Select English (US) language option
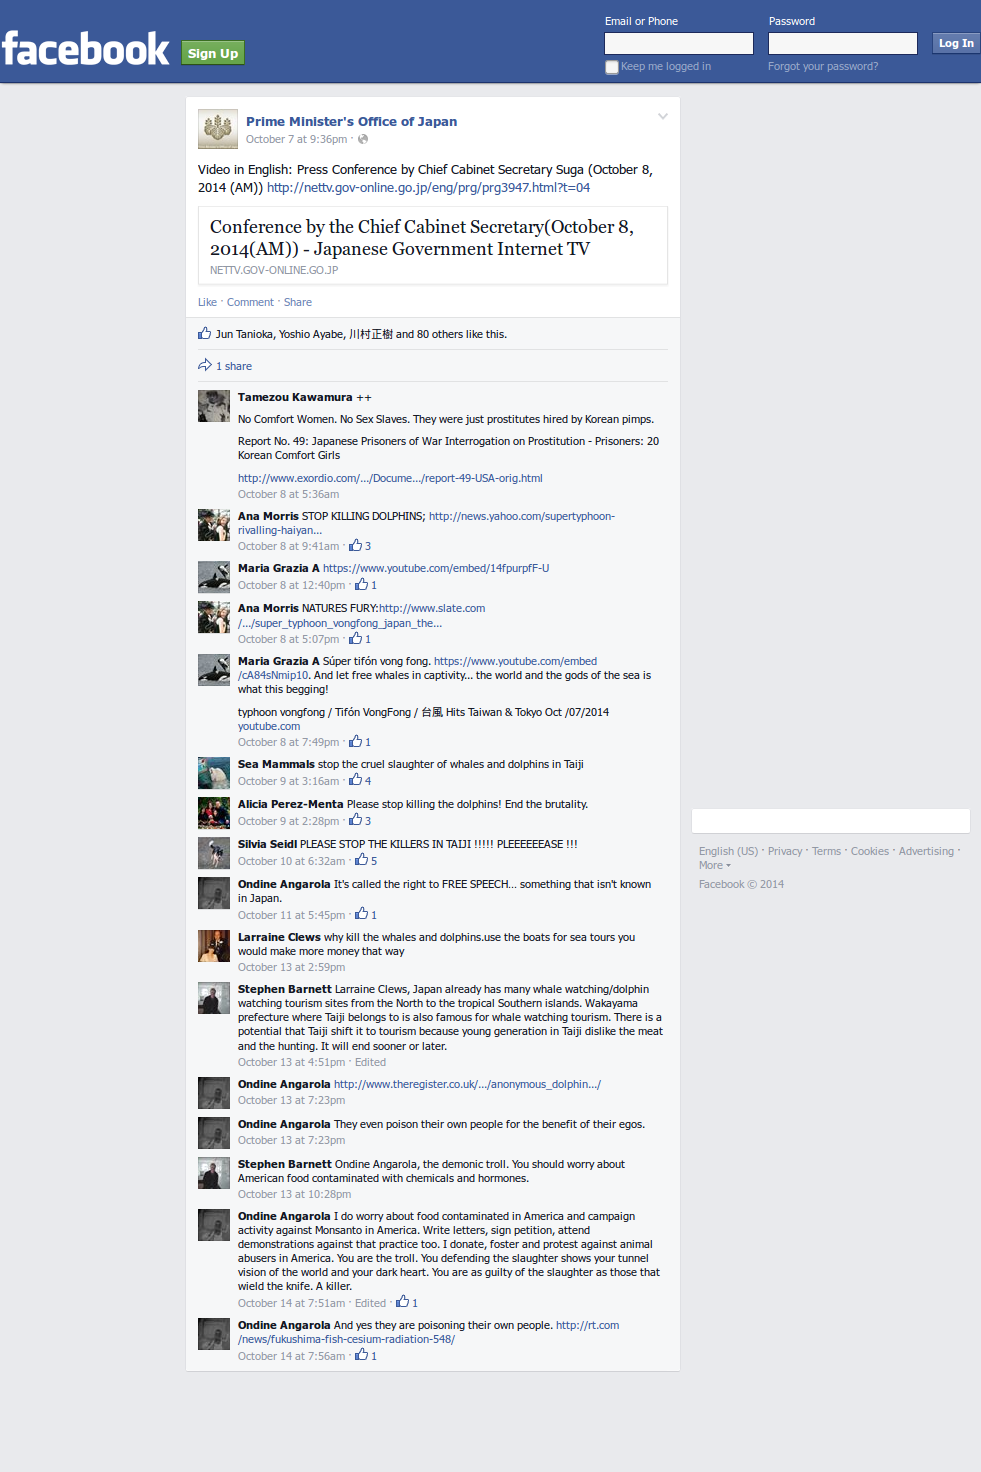The width and height of the screenshot is (981, 1472). point(728,851)
